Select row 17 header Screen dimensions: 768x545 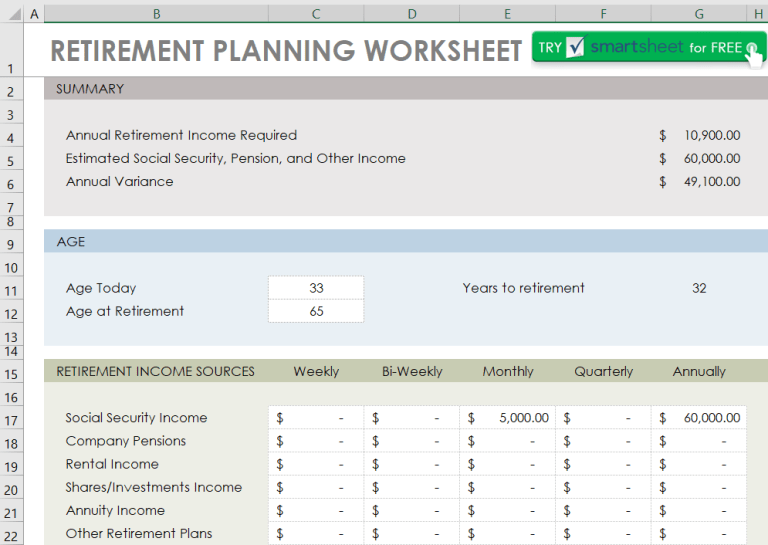click(x=11, y=420)
